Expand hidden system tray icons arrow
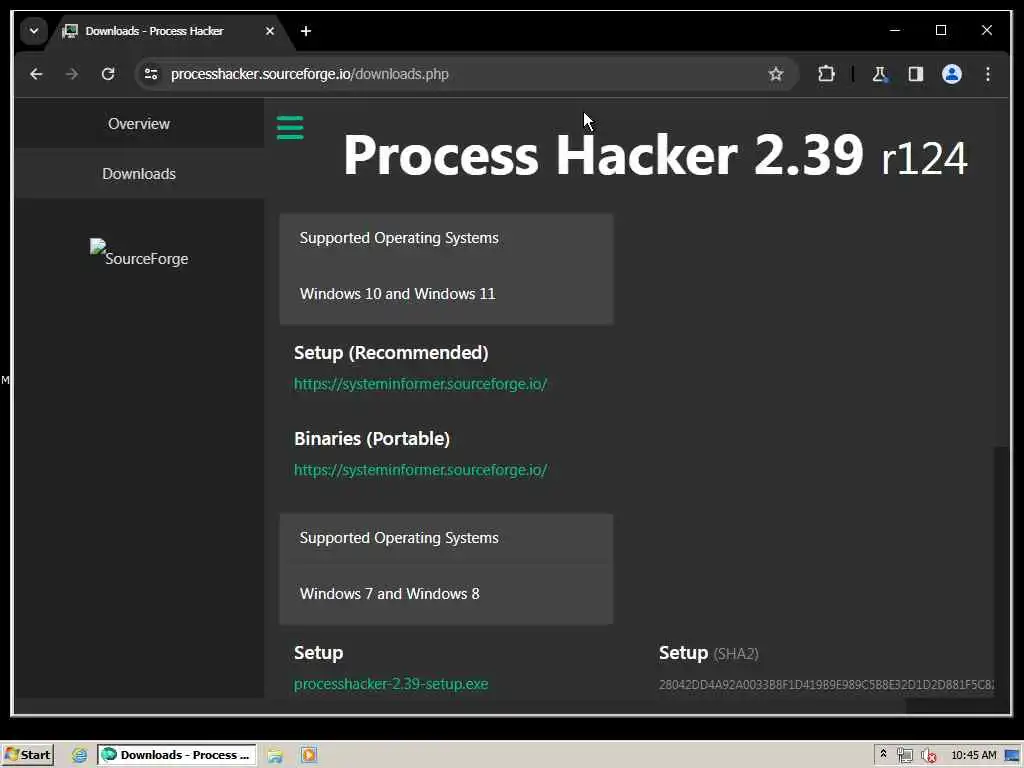 (x=883, y=754)
